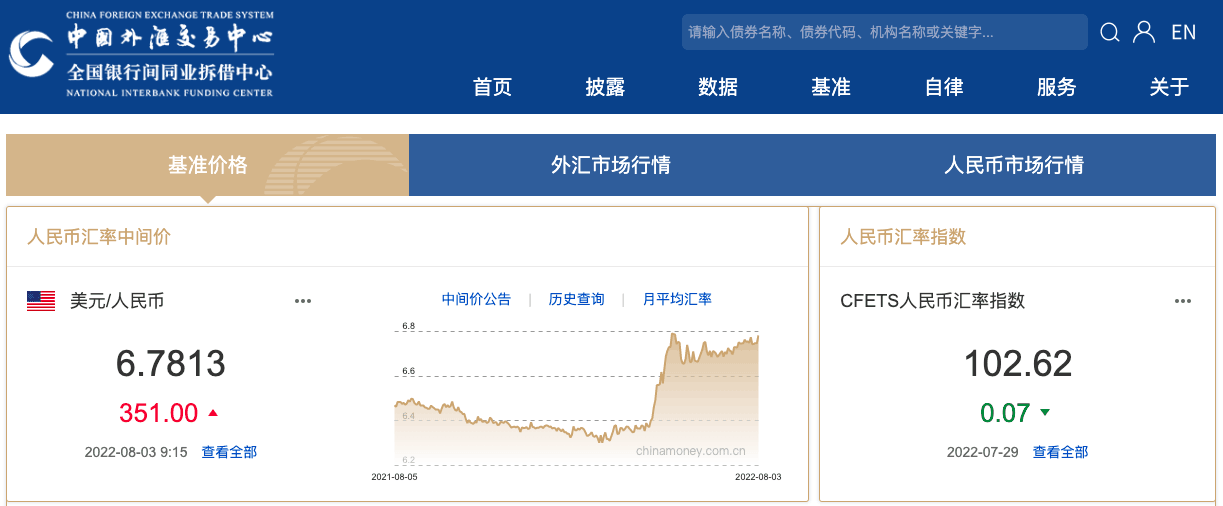Click the 全国银行间同业拆借中心 title text
Screen dimensions: 1223x506
tap(170, 73)
